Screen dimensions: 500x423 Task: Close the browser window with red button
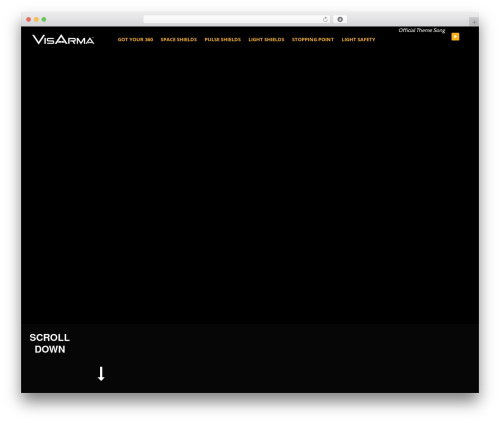point(29,19)
